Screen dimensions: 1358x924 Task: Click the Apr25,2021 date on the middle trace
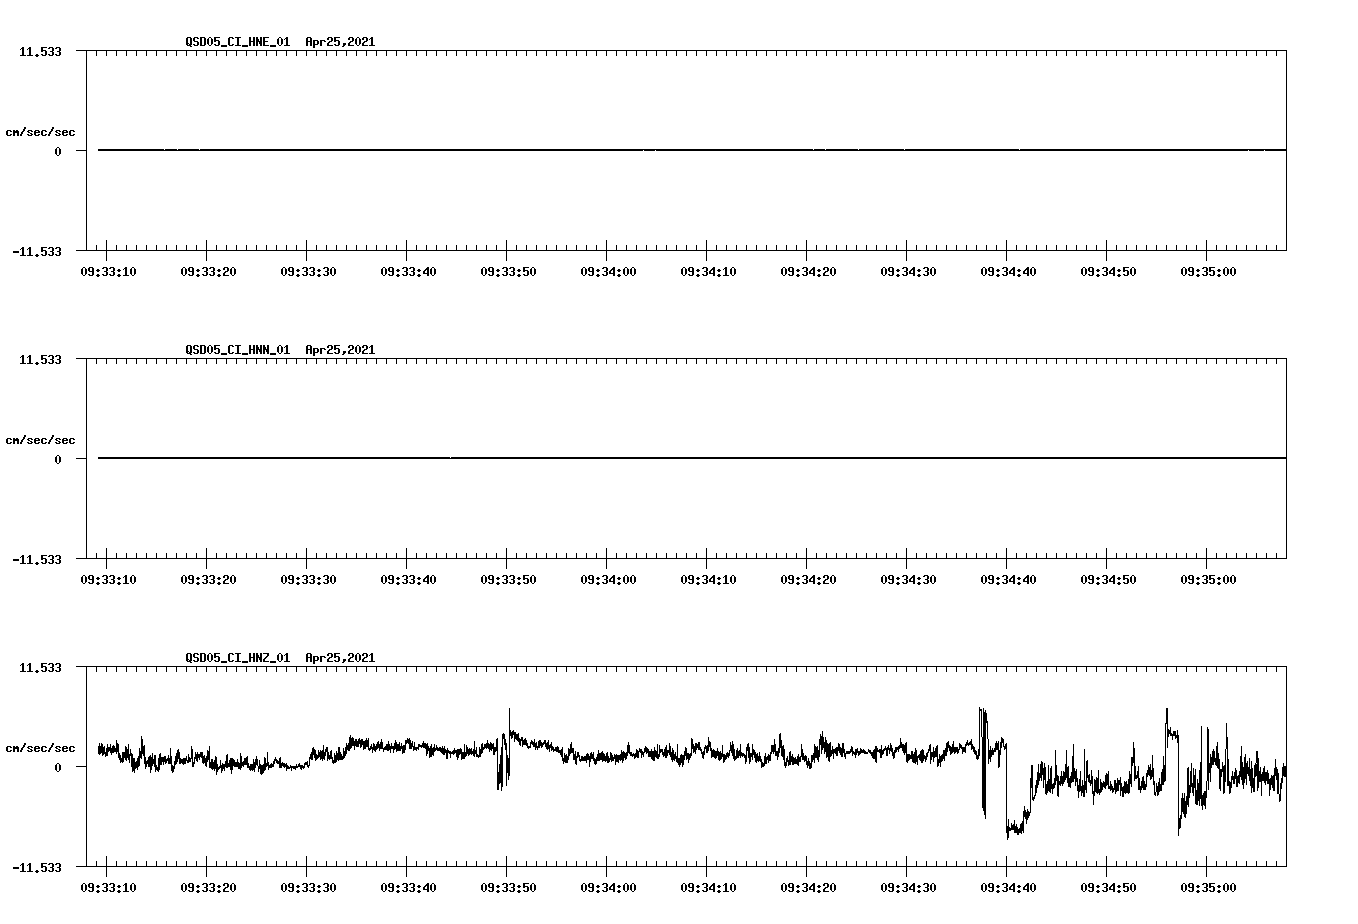[x=340, y=351]
